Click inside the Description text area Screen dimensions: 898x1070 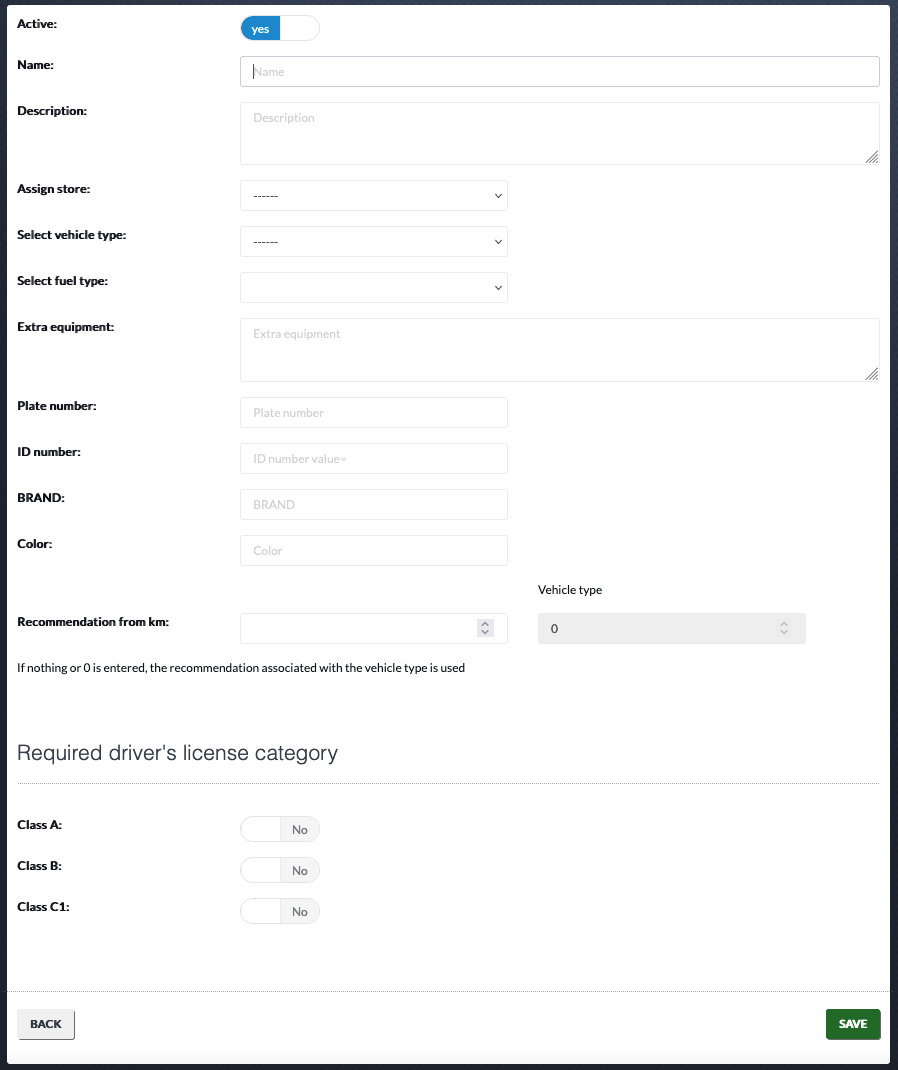(x=560, y=134)
